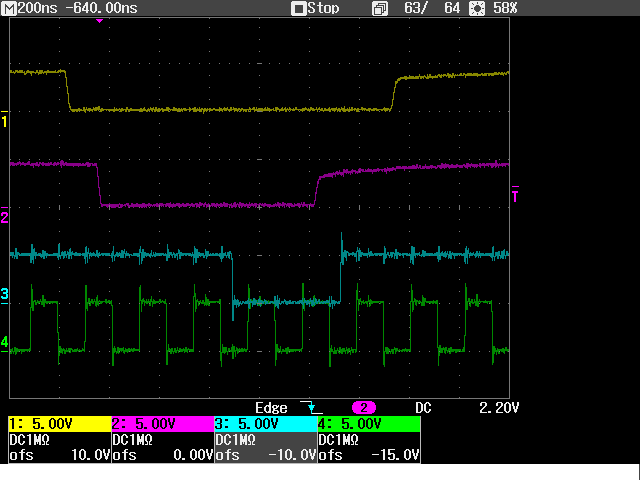Select the green channel 4 ground marker

(x=5, y=343)
